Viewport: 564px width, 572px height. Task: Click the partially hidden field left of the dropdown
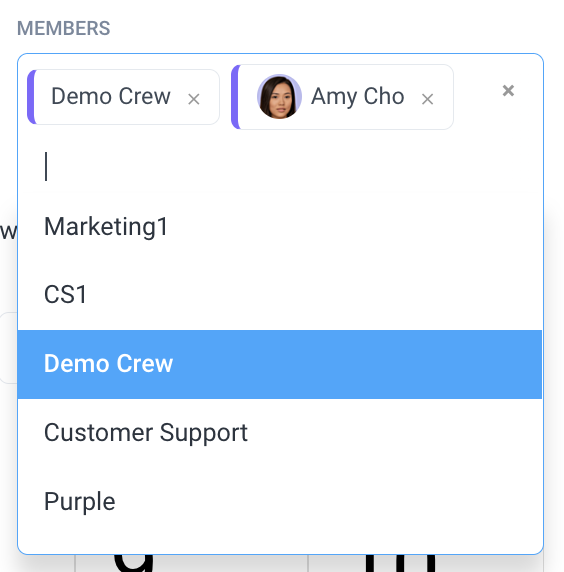pos(9,348)
